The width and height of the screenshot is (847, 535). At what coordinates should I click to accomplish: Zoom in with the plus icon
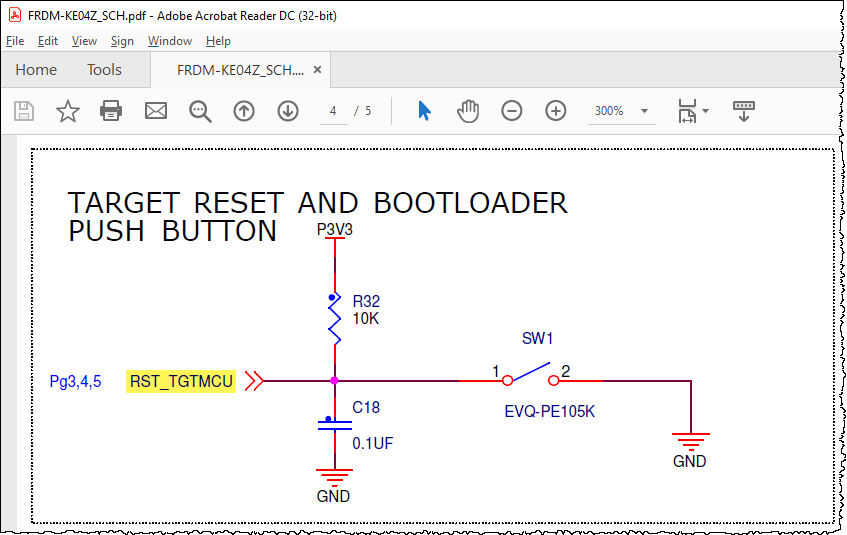coord(555,111)
